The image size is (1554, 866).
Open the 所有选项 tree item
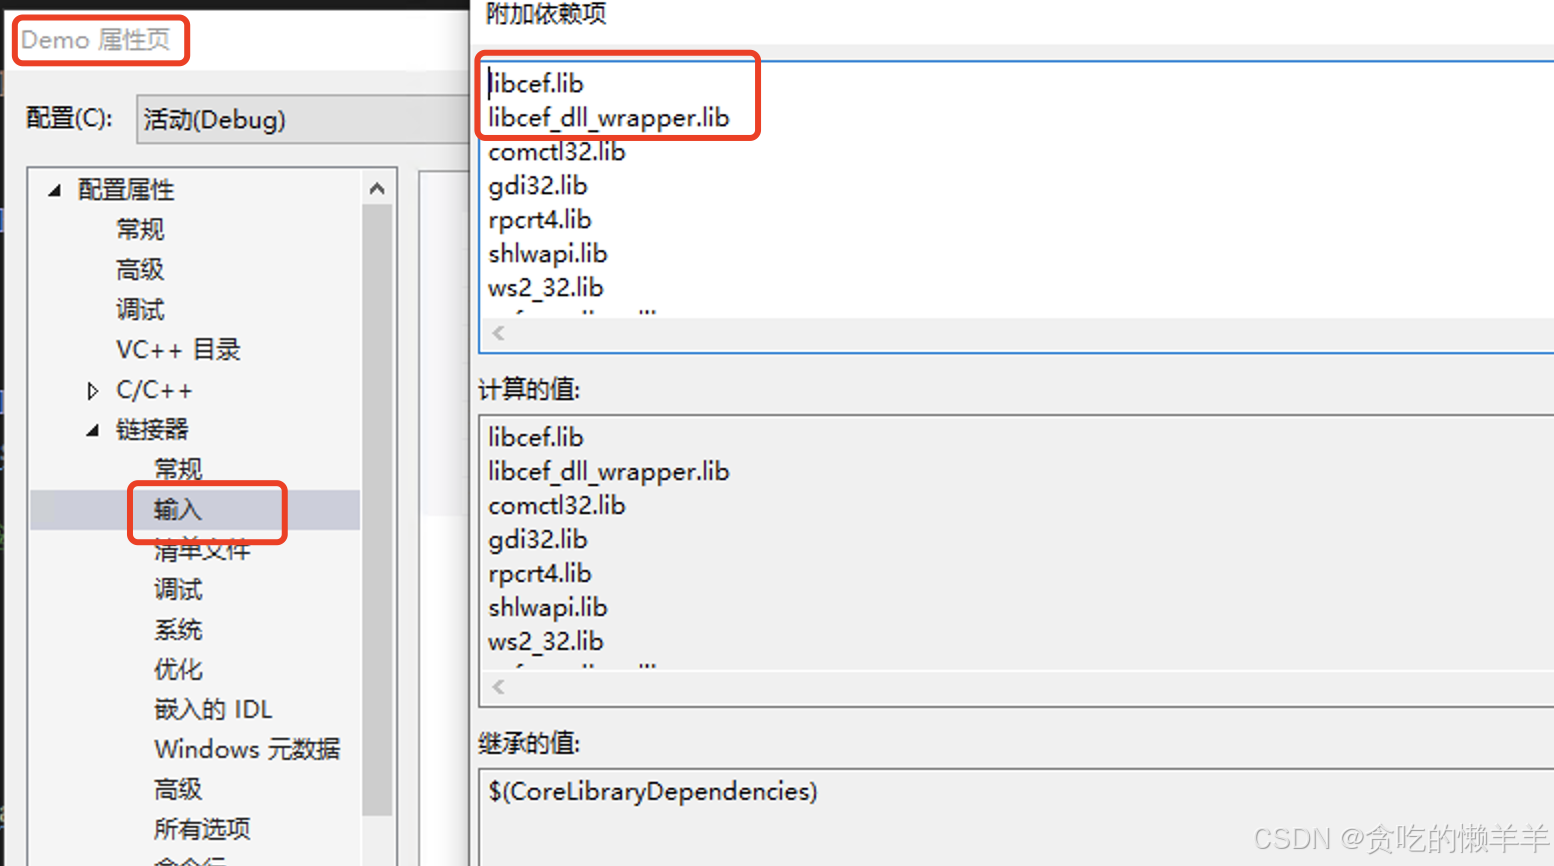[x=203, y=829]
